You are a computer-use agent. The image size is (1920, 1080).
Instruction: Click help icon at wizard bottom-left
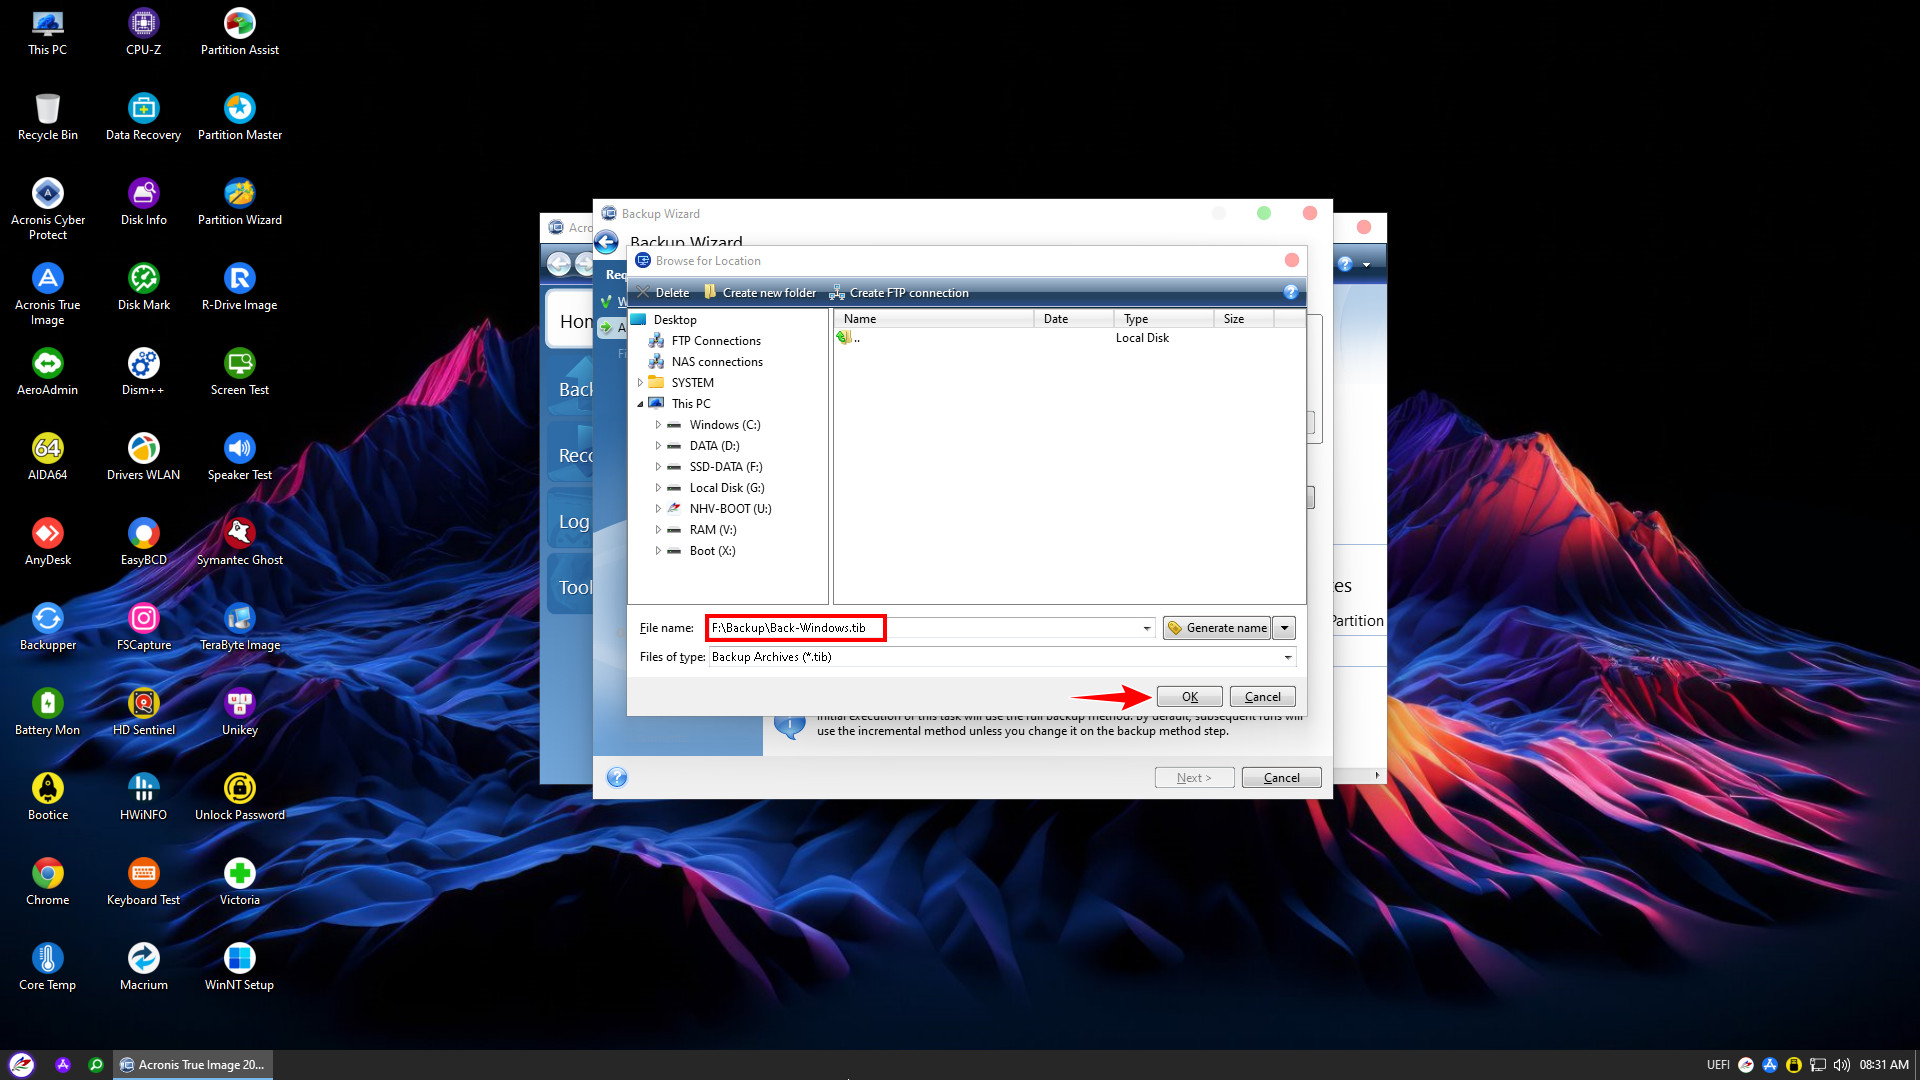pyautogui.click(x=617, y=778)
